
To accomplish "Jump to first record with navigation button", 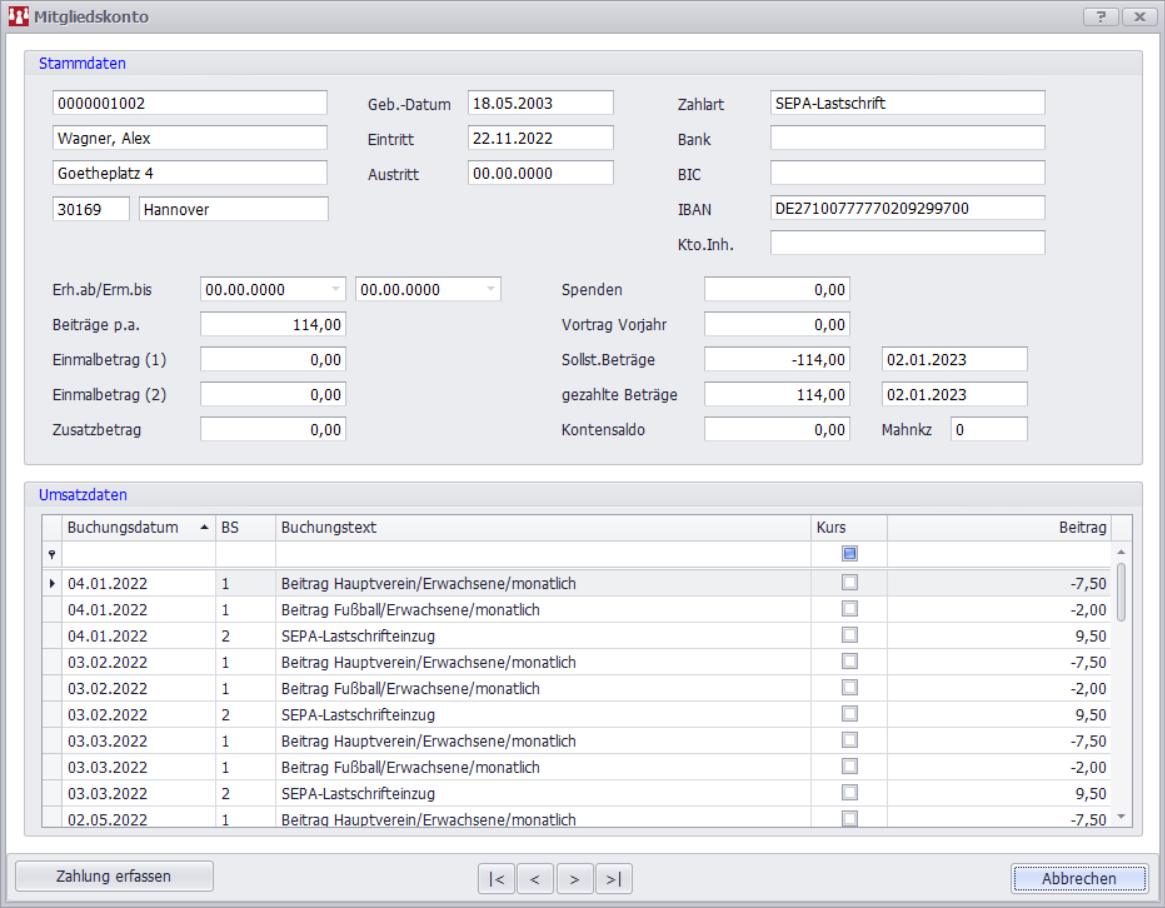I will [496, 879].
